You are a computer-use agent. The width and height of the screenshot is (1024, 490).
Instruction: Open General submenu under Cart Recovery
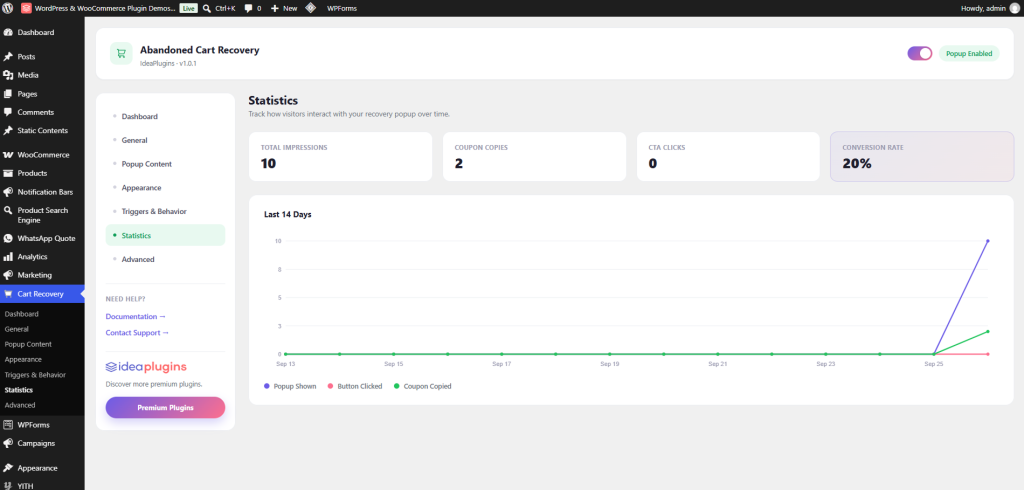point(16,329)
